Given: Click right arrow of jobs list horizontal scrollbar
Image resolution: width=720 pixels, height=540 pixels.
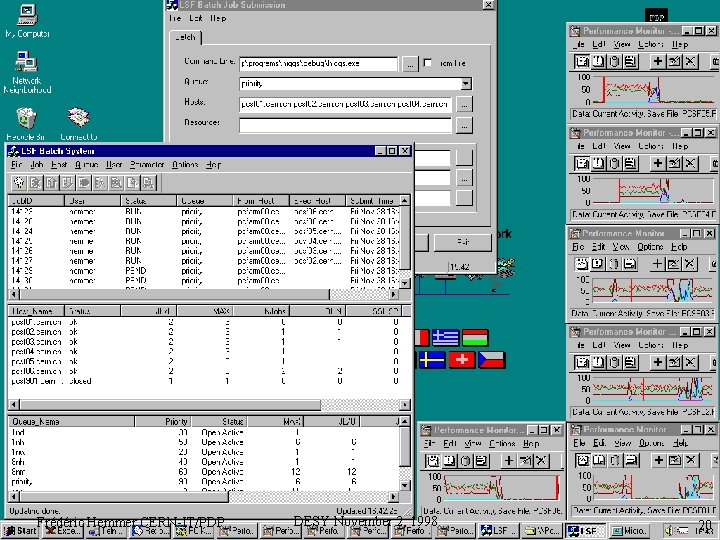Looking at the screenshot, I should (394, 293).
